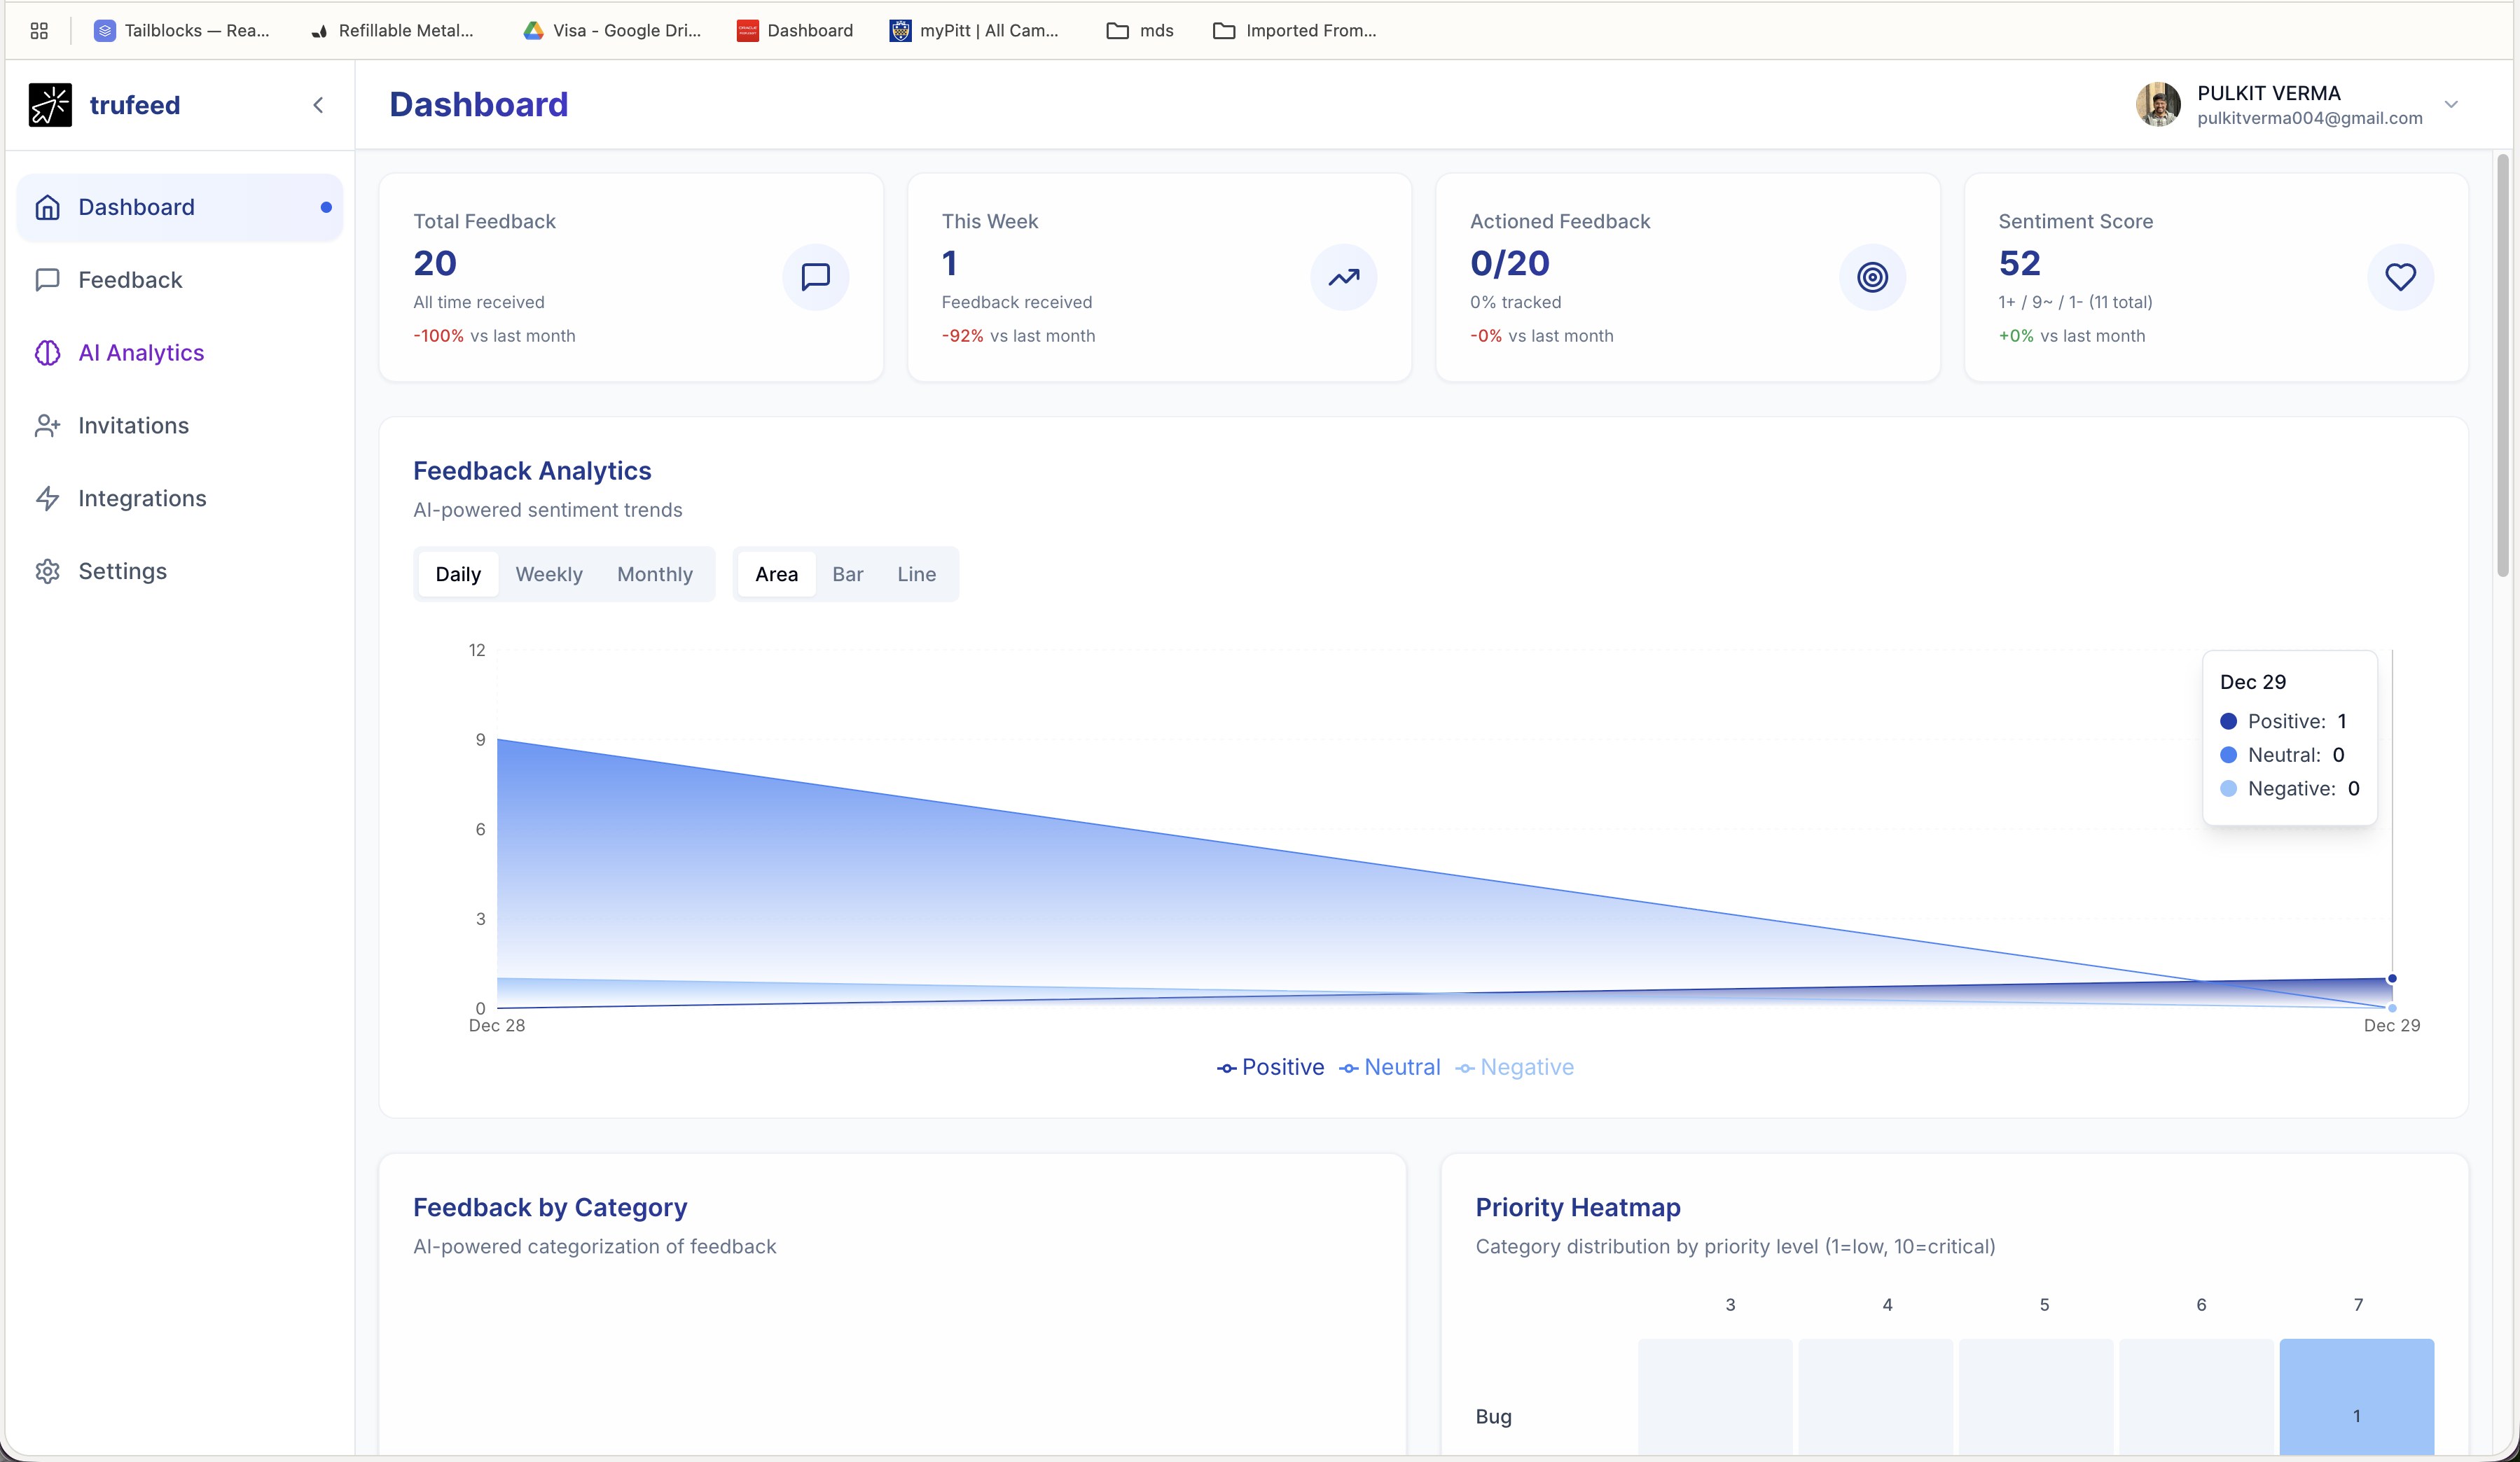Click the Sentiment Score heart icon

(2400, 277)
